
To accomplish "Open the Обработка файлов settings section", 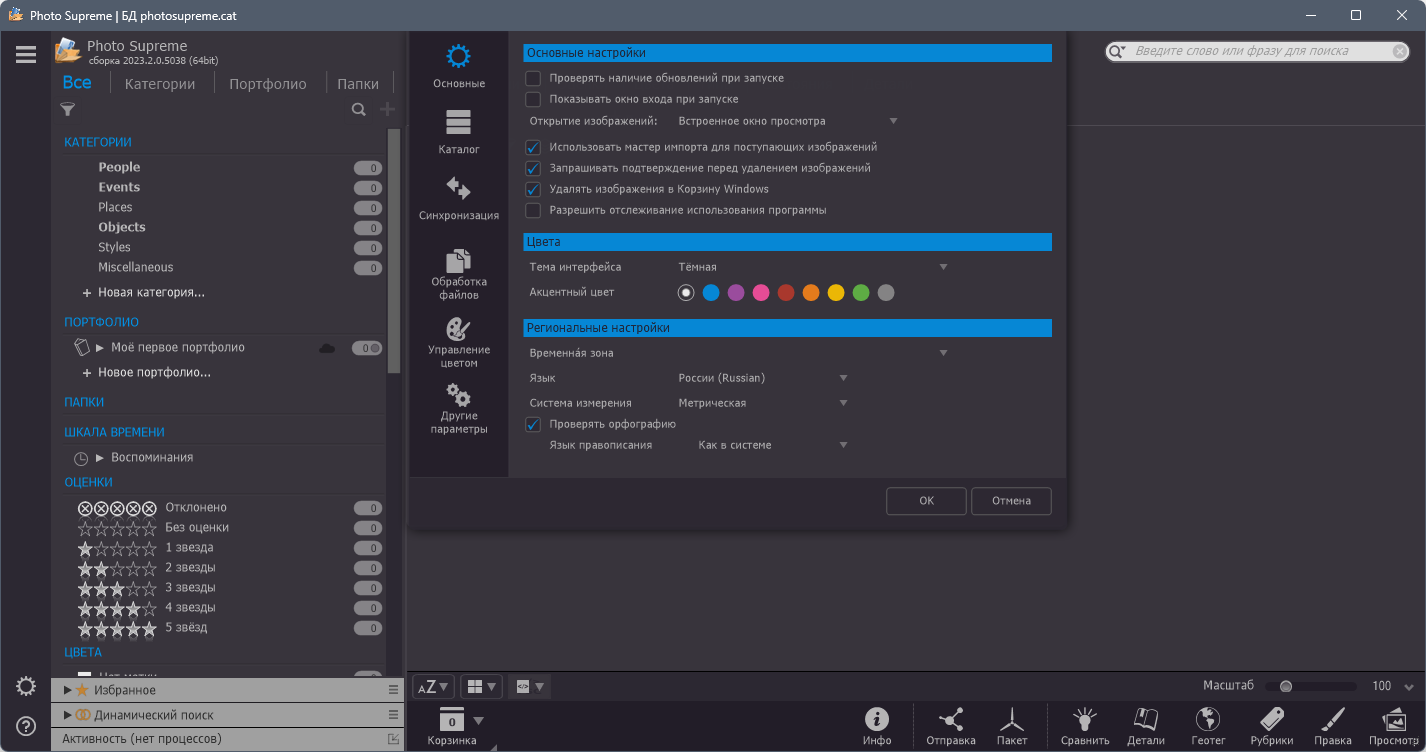I will [459, 272].
